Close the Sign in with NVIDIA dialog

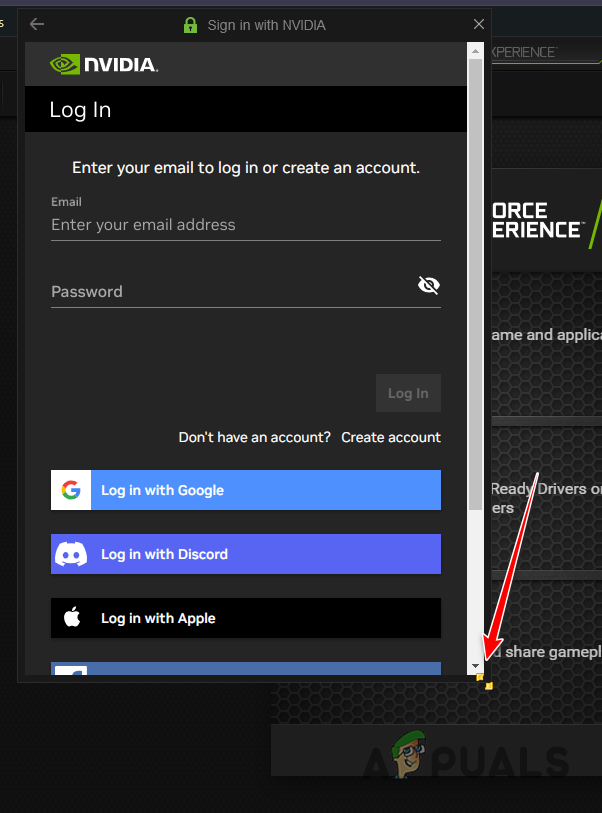click(479, 24)
